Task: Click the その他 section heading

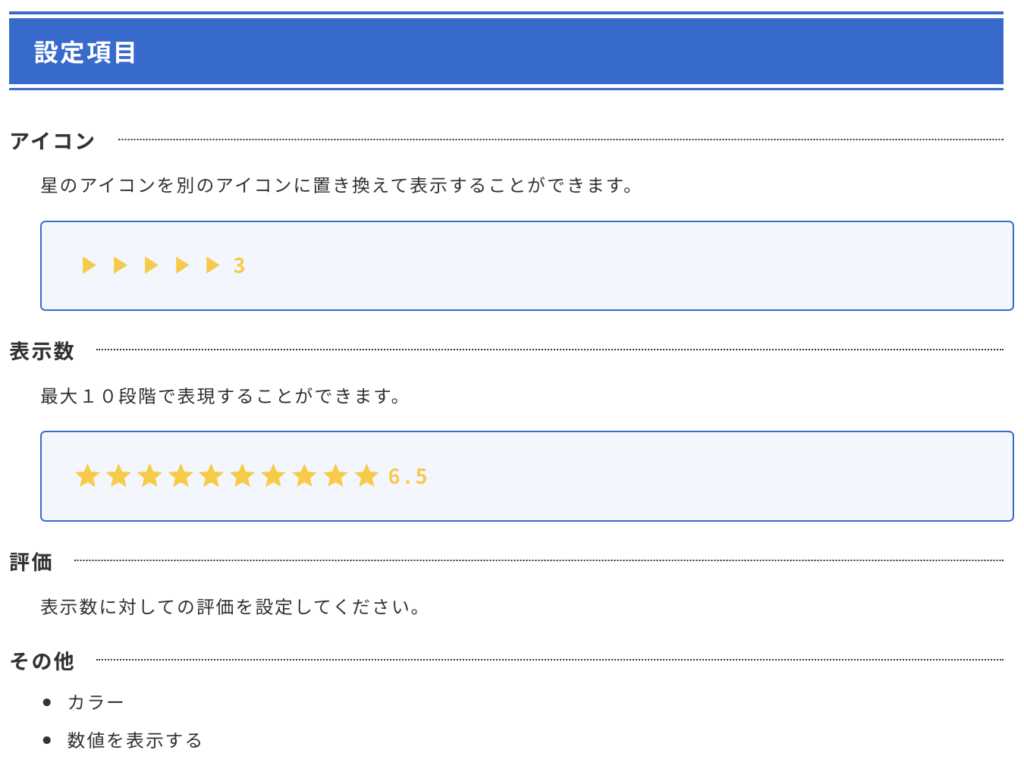Action: pyautogui.click(x=42, y=661)
